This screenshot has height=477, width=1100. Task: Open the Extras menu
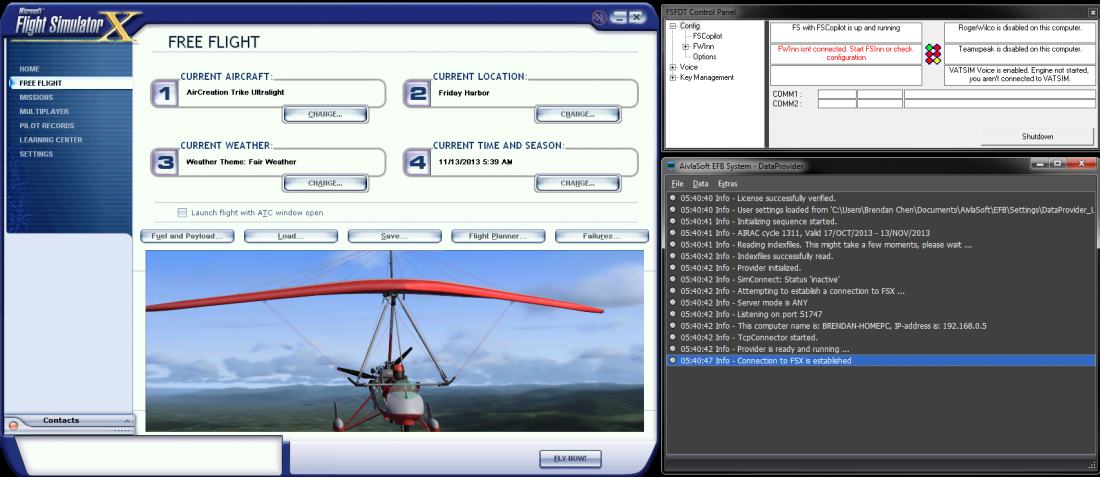[x=727, y=184]
